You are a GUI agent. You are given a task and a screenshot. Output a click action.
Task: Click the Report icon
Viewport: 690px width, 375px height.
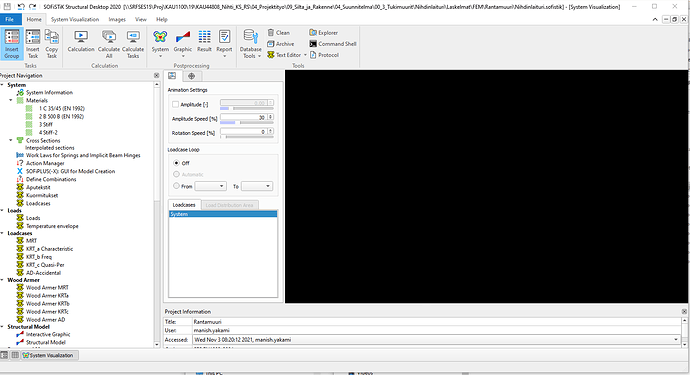pyautogui.click(x=224, y=44)
